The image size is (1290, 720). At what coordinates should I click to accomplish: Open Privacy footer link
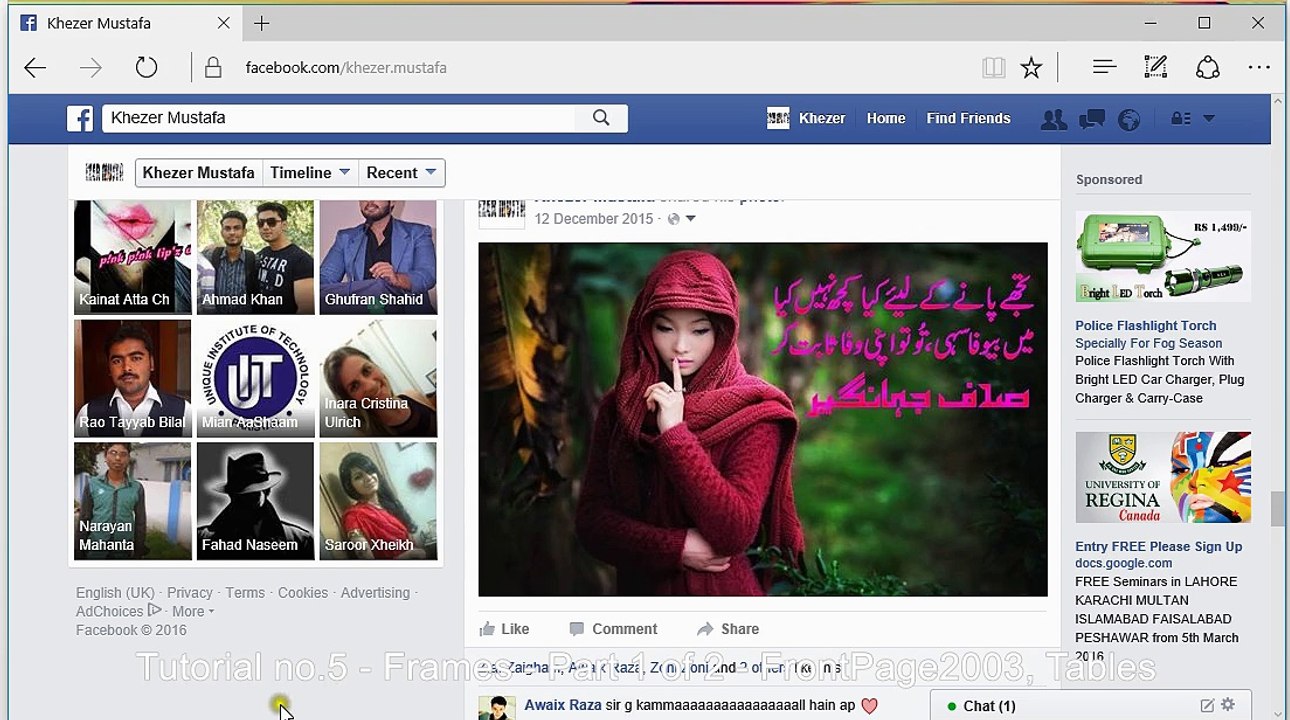190,593
